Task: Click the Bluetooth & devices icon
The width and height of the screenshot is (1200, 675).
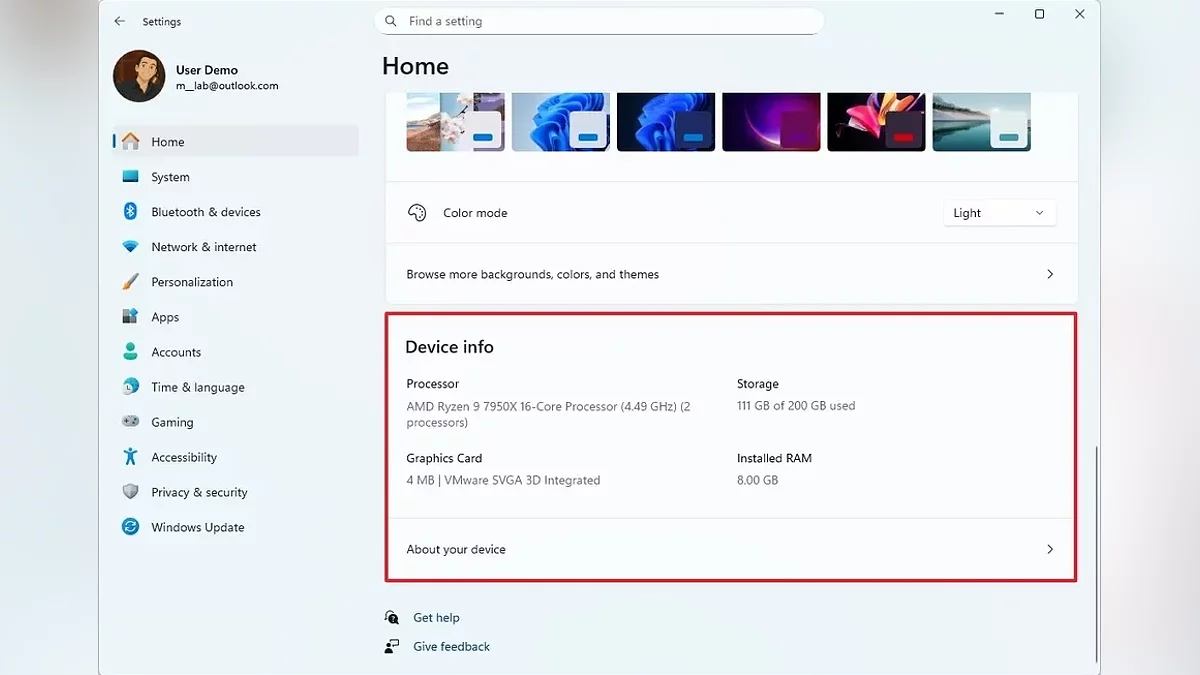Action: pos(130,212)
